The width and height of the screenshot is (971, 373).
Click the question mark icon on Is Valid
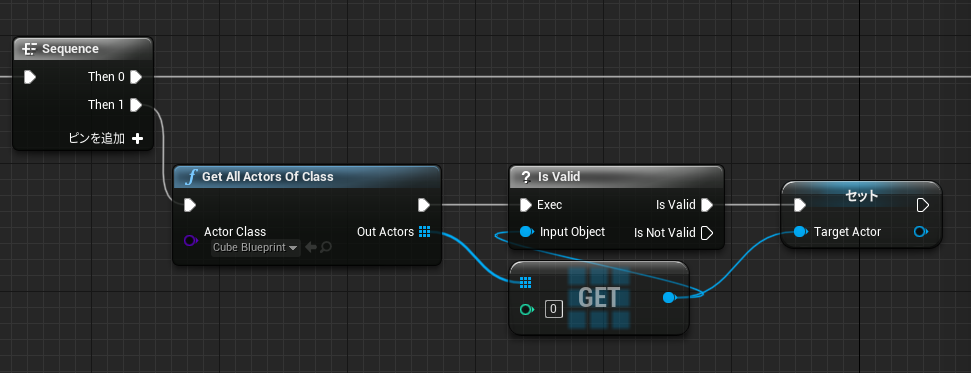526,177
